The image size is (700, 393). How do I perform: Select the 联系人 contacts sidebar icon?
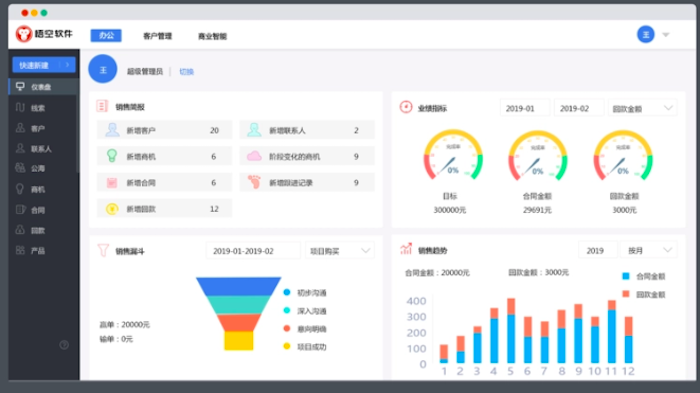tap(20, 148)
